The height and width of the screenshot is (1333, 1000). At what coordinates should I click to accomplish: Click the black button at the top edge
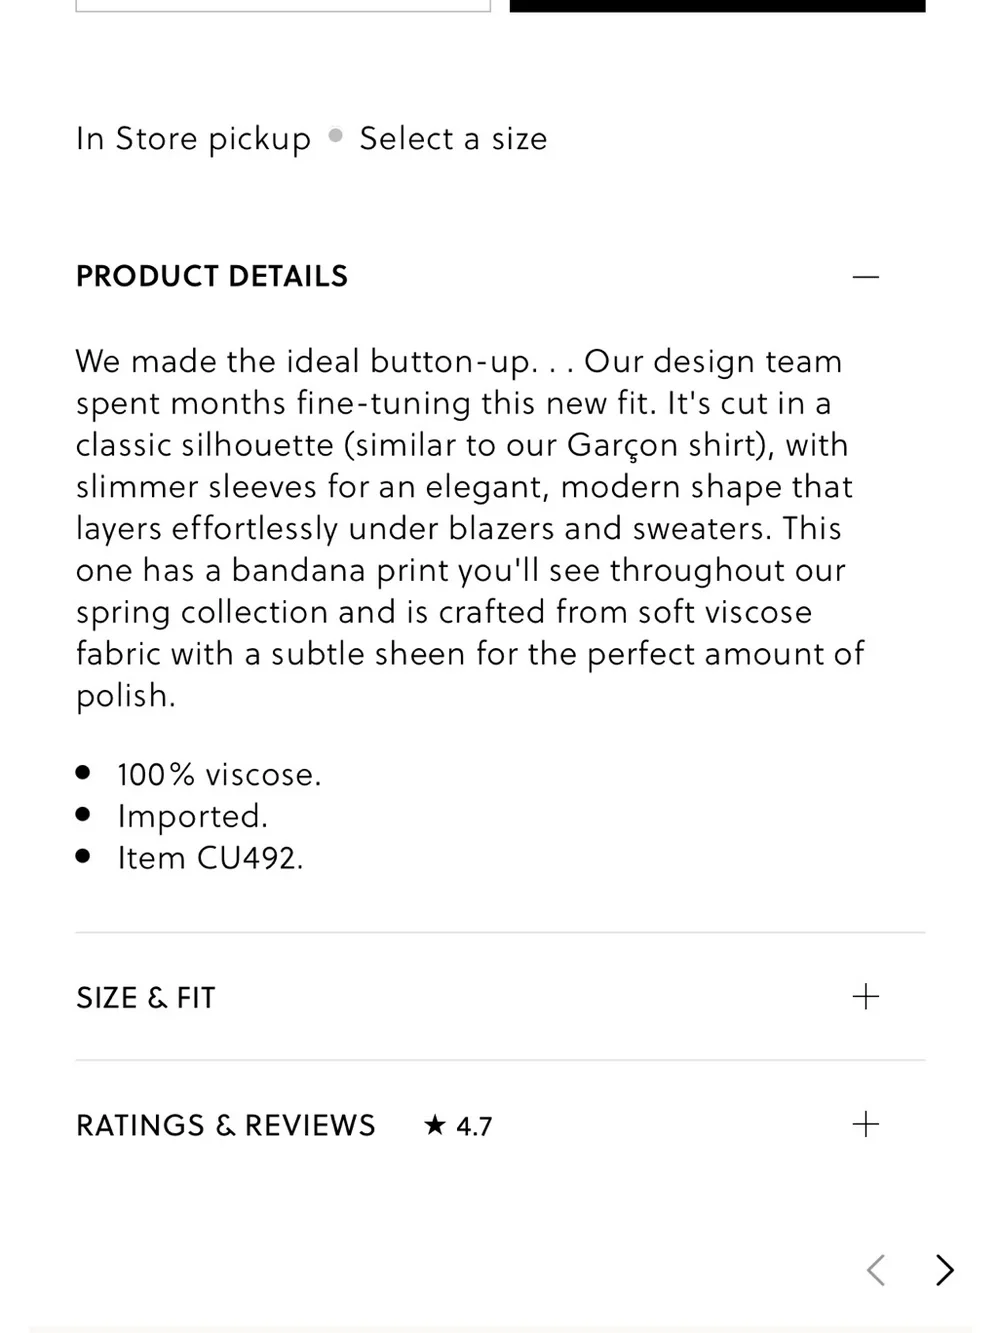[717, 5]
